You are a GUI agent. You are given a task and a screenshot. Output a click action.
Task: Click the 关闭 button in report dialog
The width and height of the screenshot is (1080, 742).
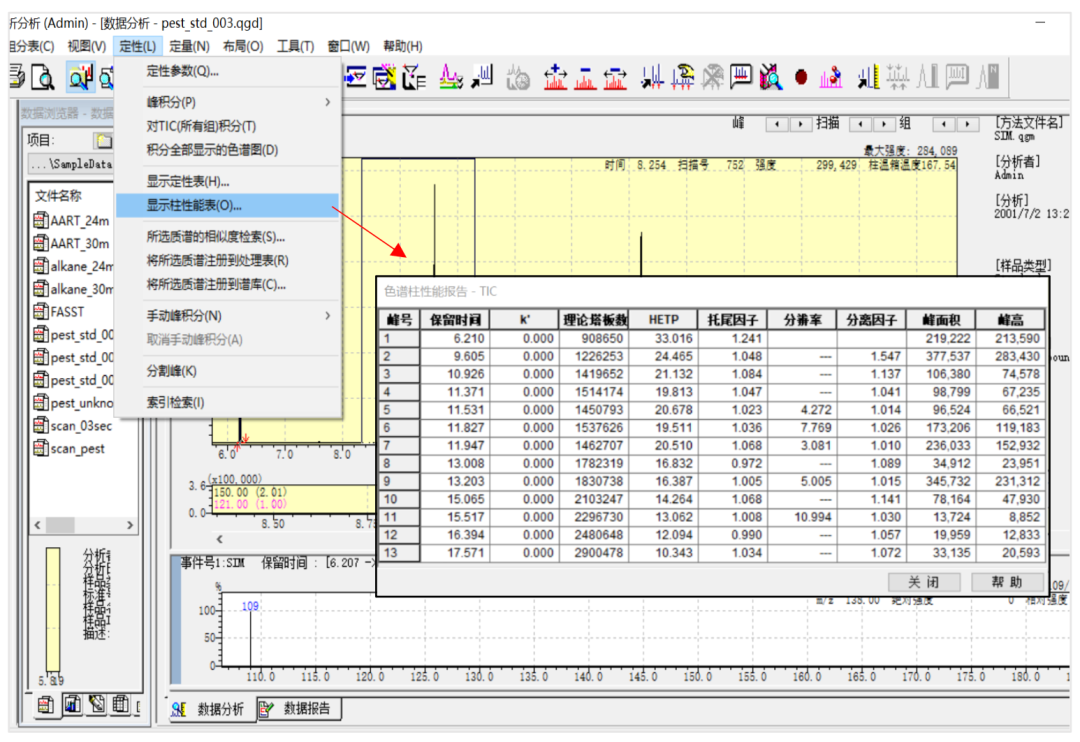pyautogui.click(x=923, y=582)
